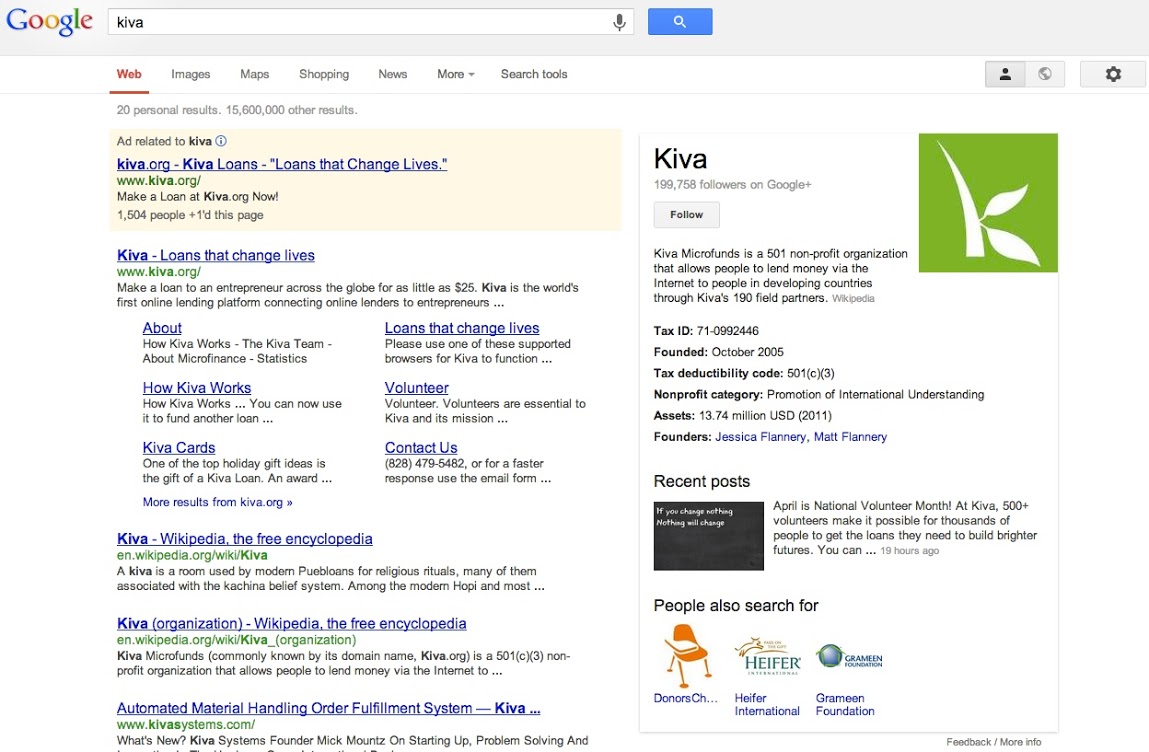Screen dimensions: 1149x752
Task: Click green URL en.wikipedia.org/wiki/Kiva_(organization)
Action: [237, 640]
